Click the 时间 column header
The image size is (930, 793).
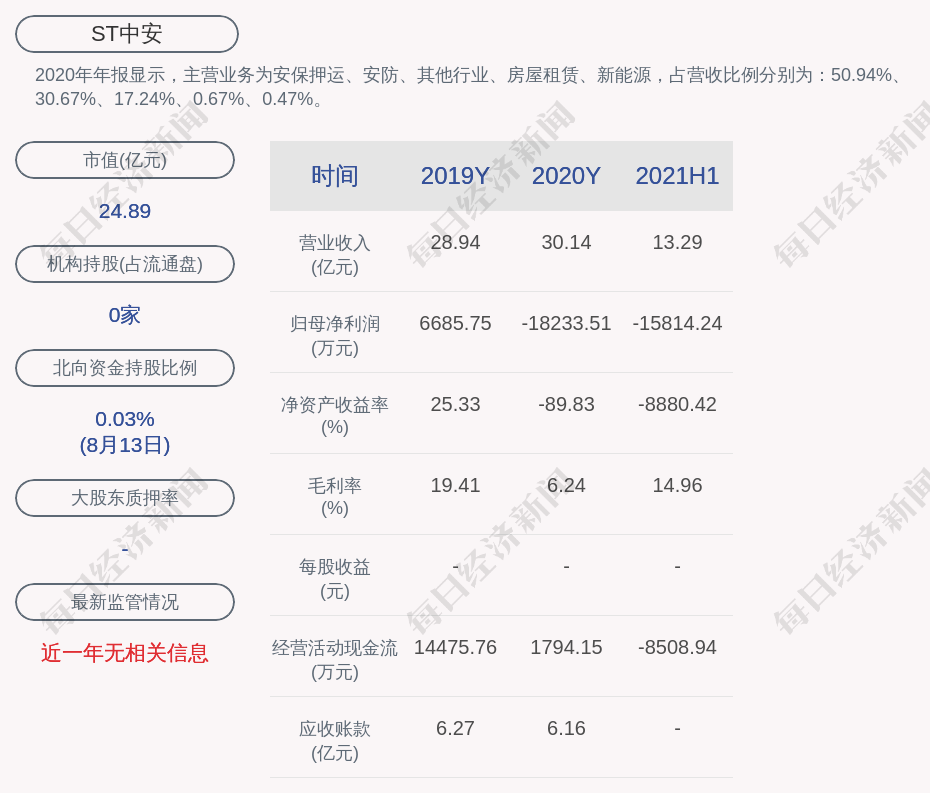(335, 176)
